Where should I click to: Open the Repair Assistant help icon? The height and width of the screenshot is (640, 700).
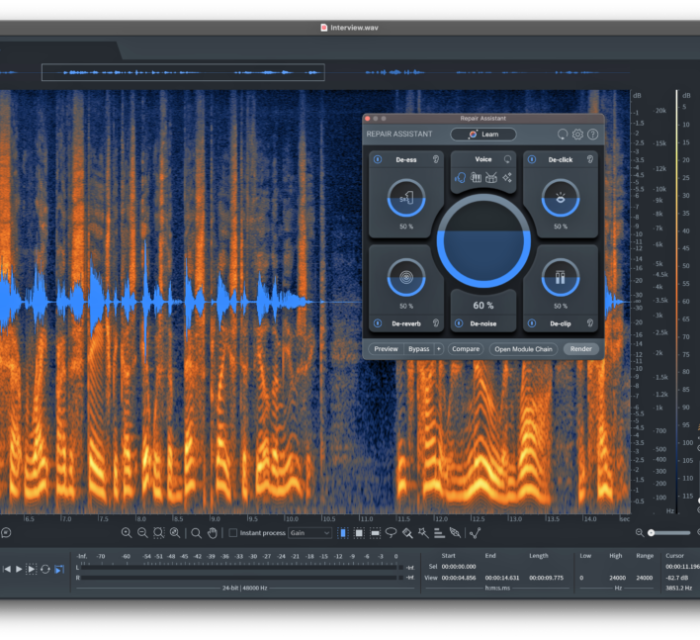pos(592,134)
